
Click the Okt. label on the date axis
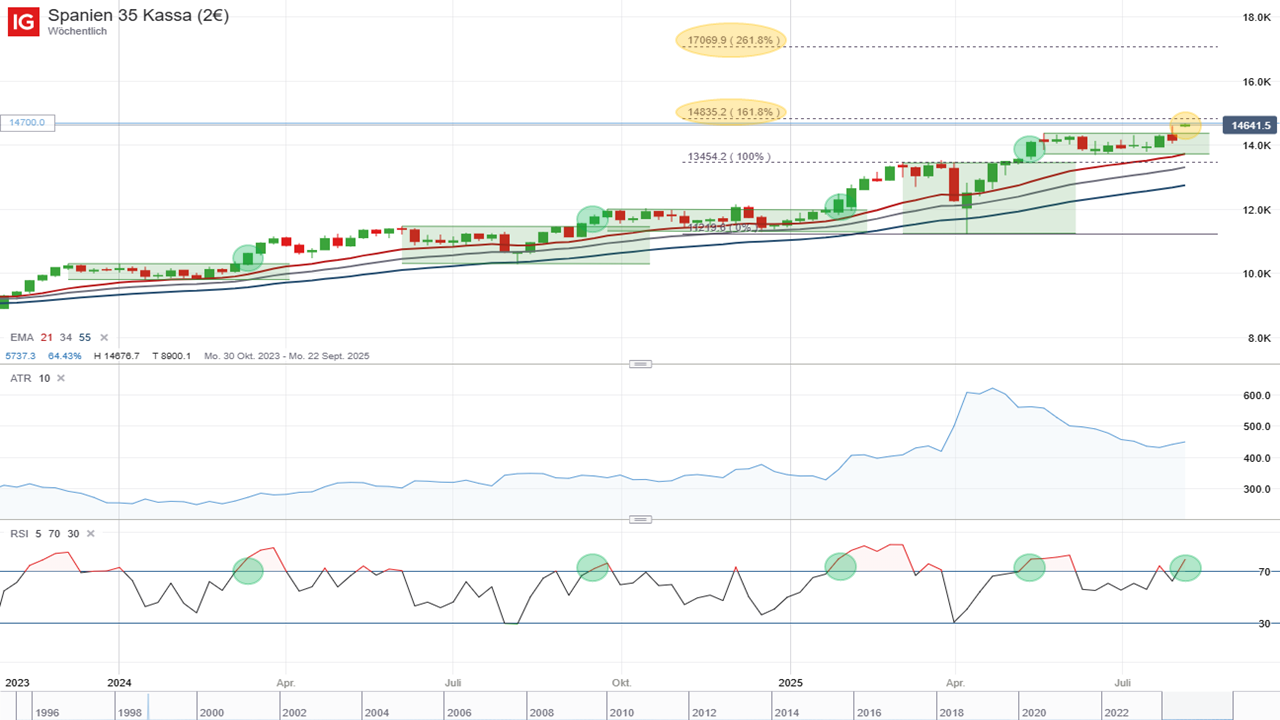pos(621,683)
